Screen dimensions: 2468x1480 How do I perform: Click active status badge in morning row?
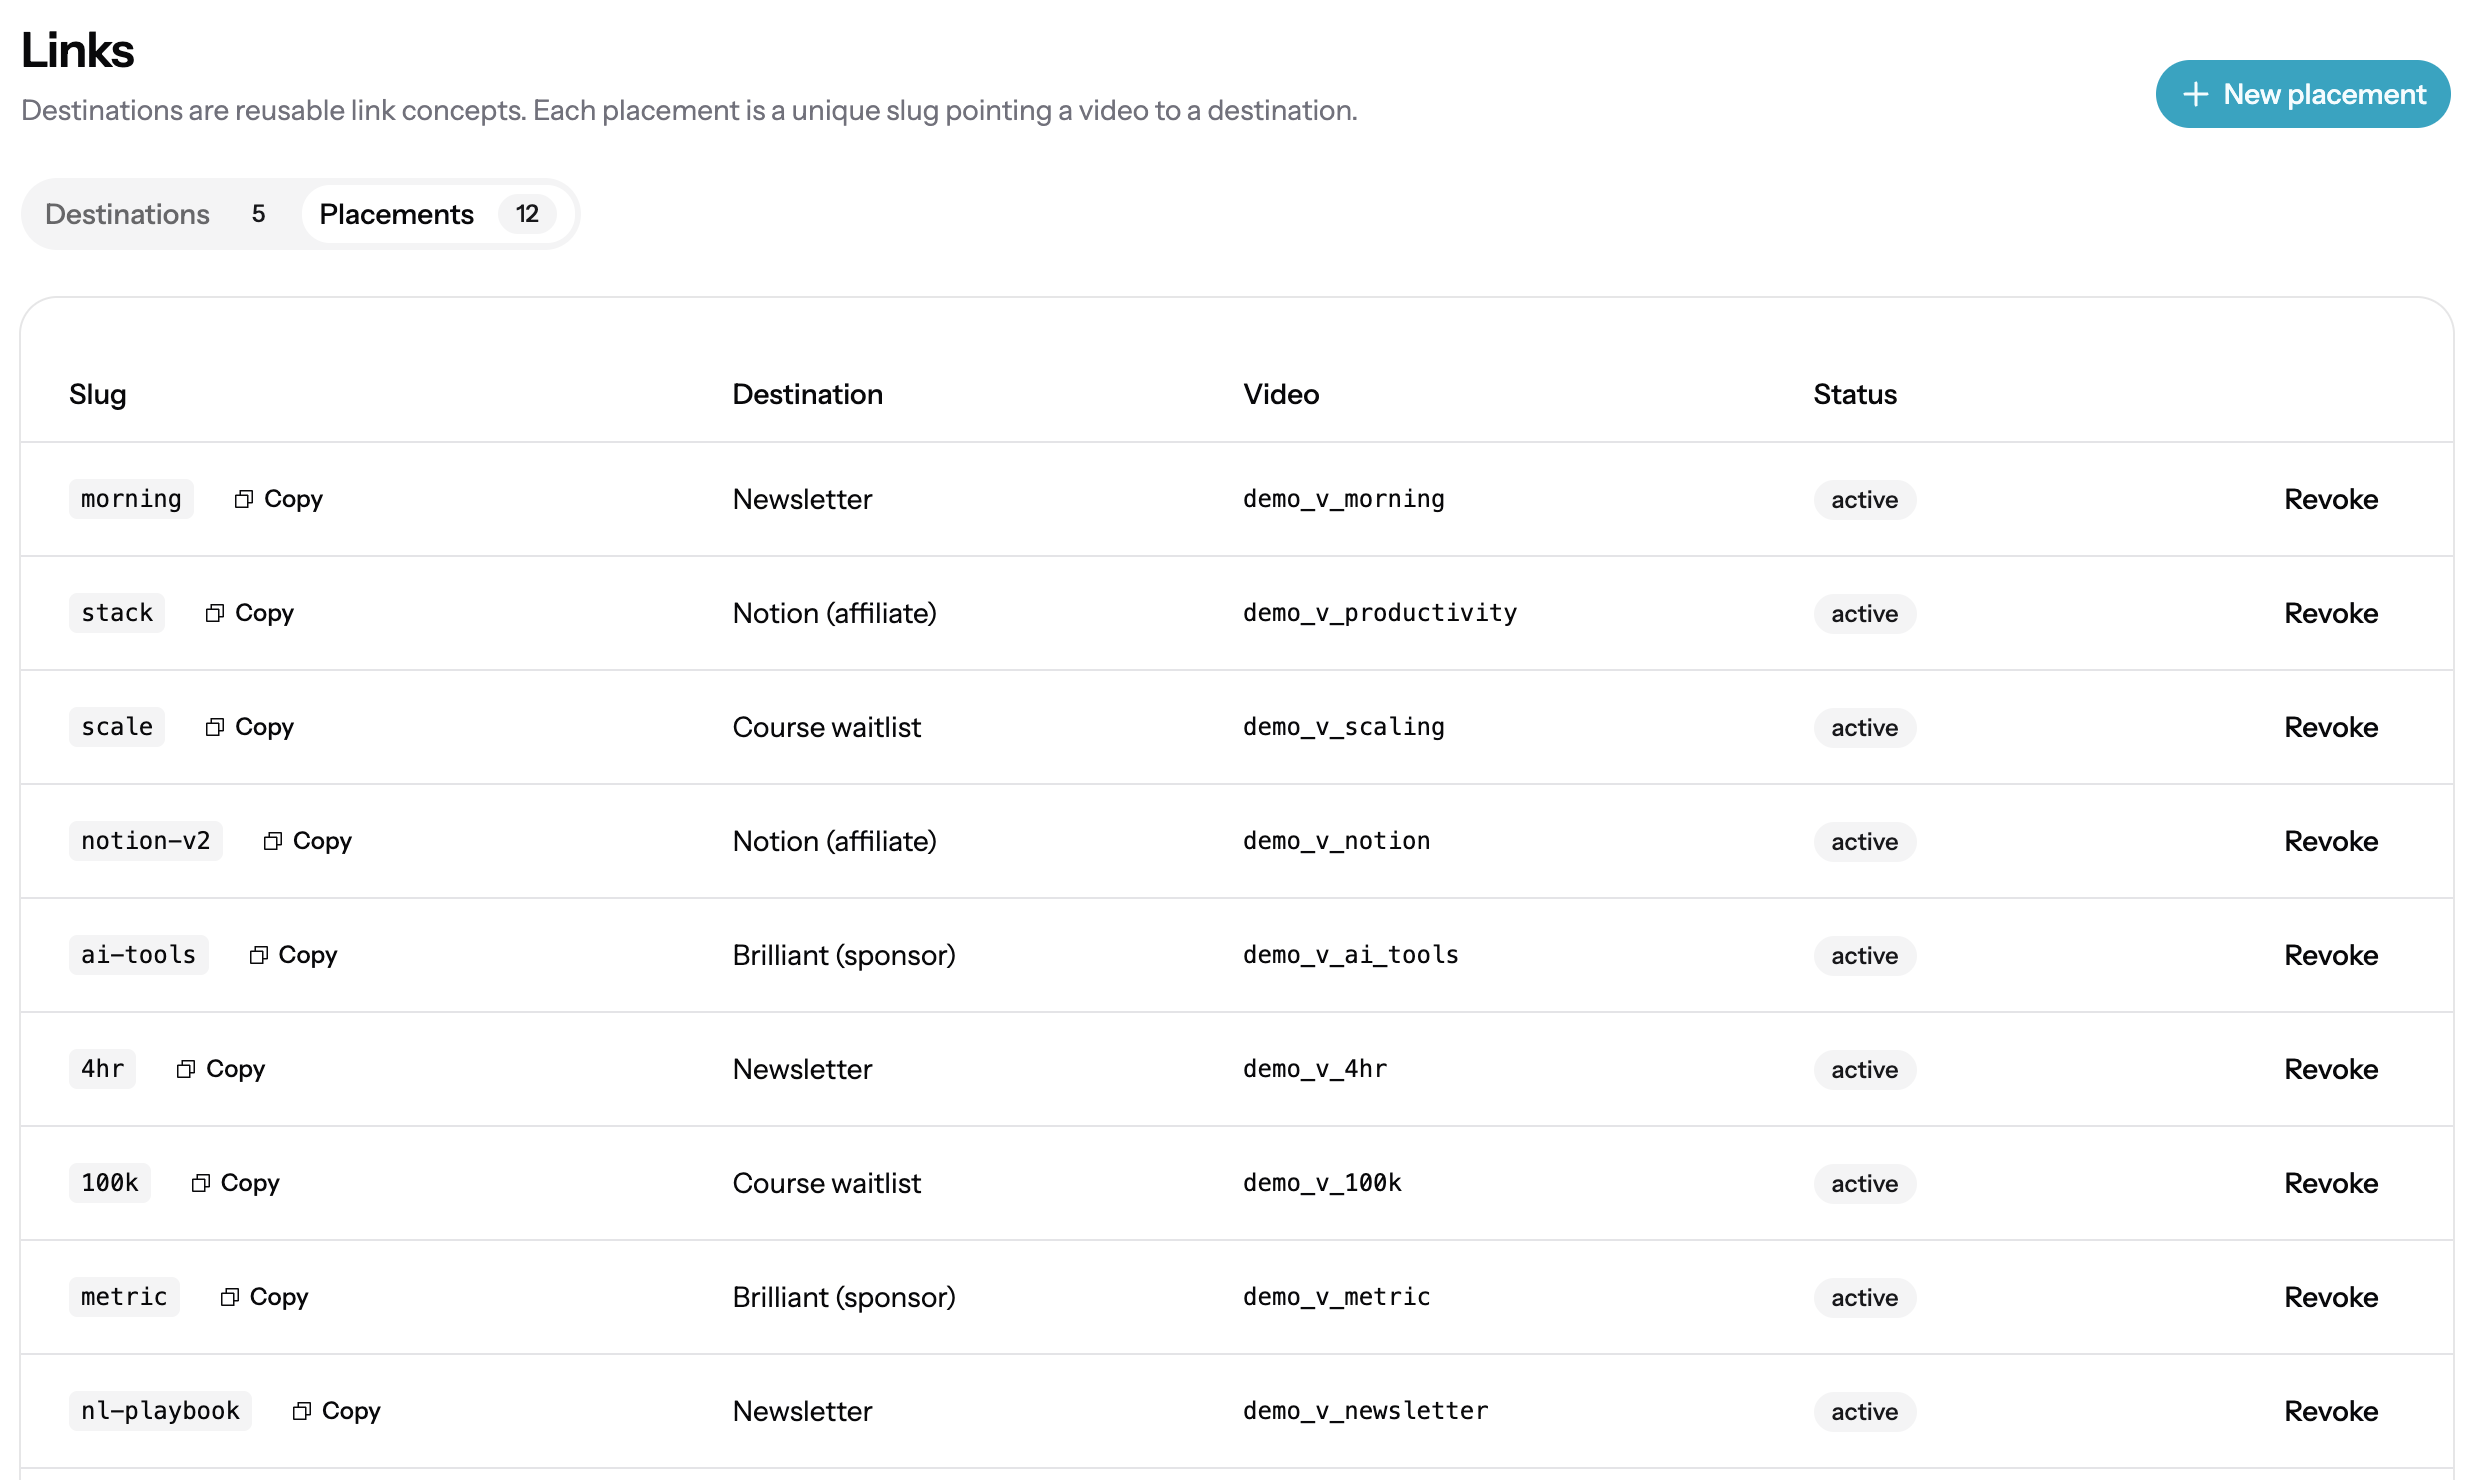click(x=1864, y=500)
